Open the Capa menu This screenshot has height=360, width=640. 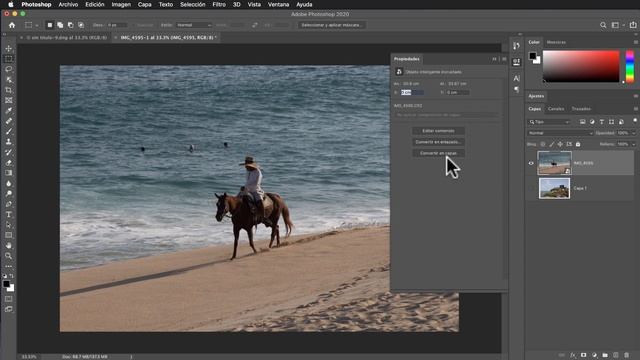click(x=144, y=4)
